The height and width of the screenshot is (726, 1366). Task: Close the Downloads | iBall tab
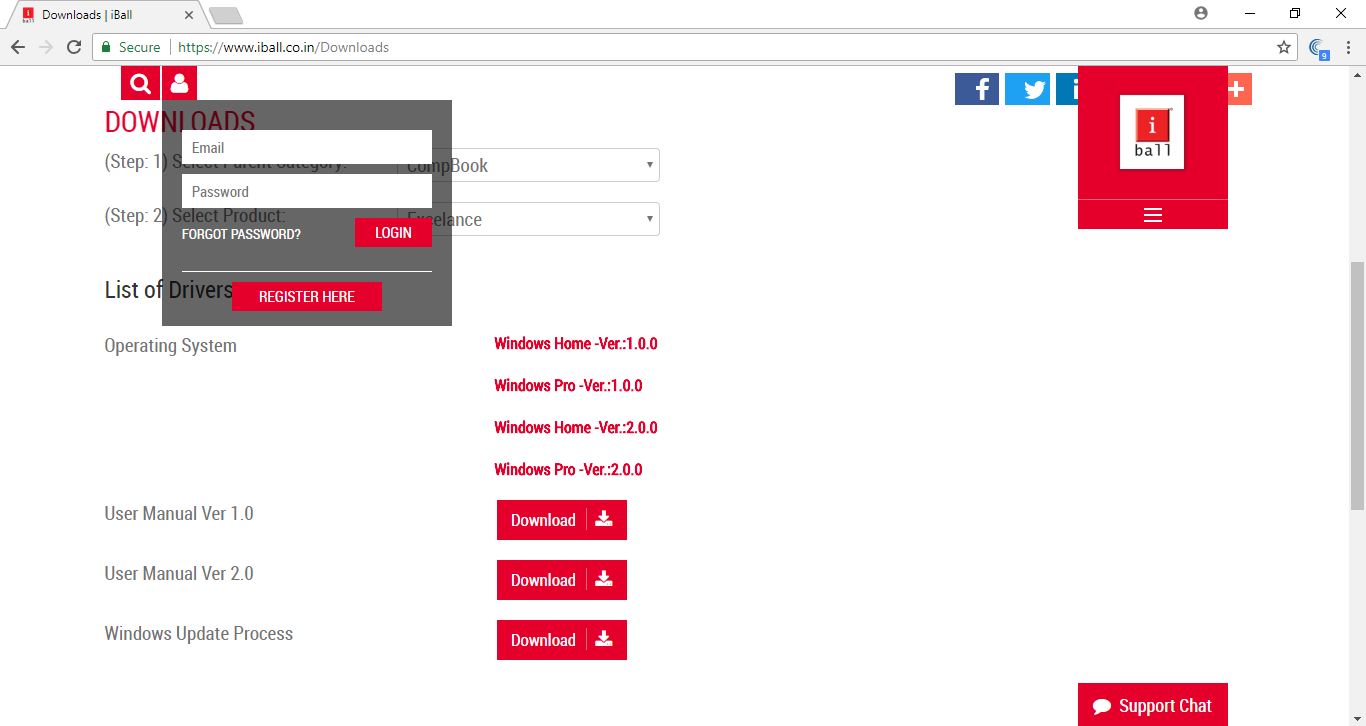[x=189, y=15]
